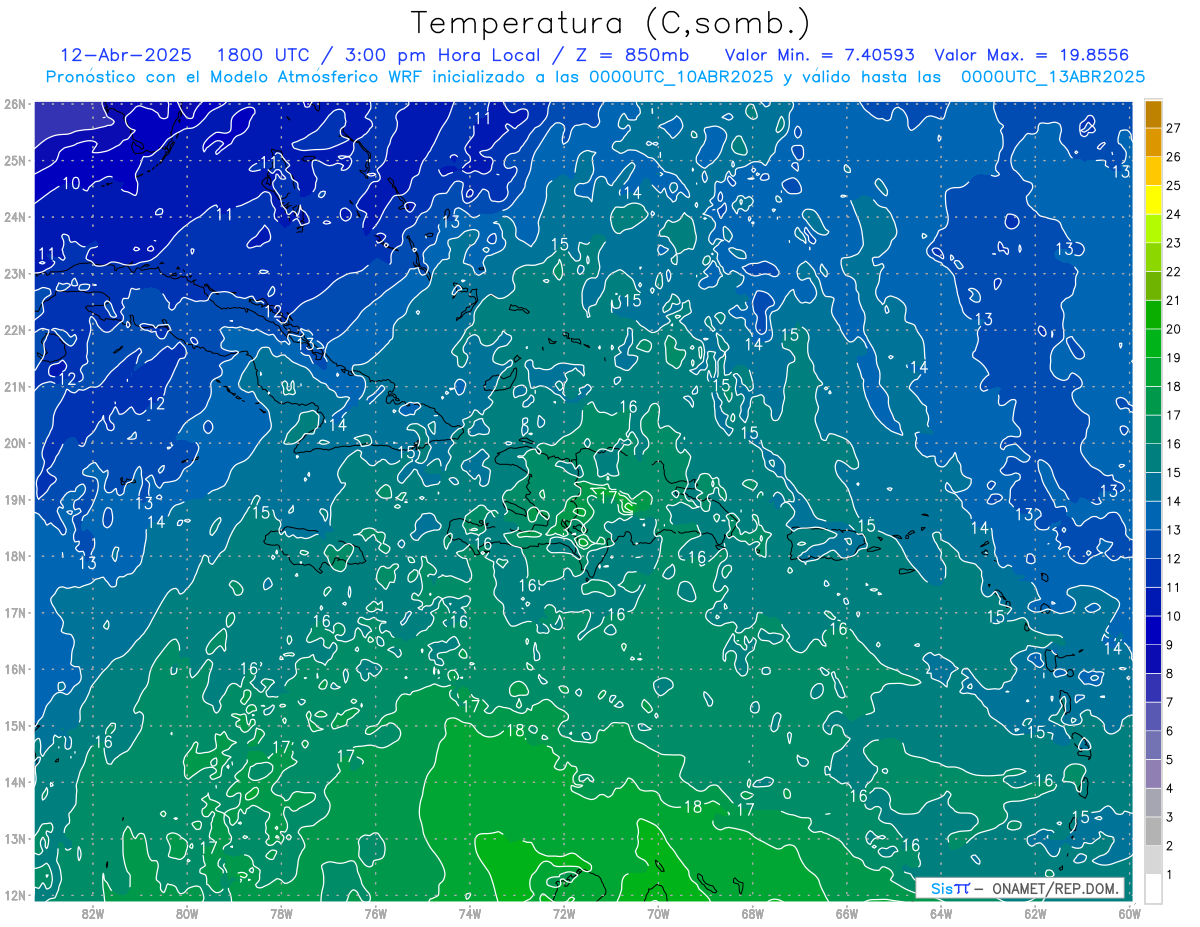This screenshot has height=927, width=1200.
Task: Click longitude axis label "62W"
Action: pyautogui.click(x=1035, y=913)
